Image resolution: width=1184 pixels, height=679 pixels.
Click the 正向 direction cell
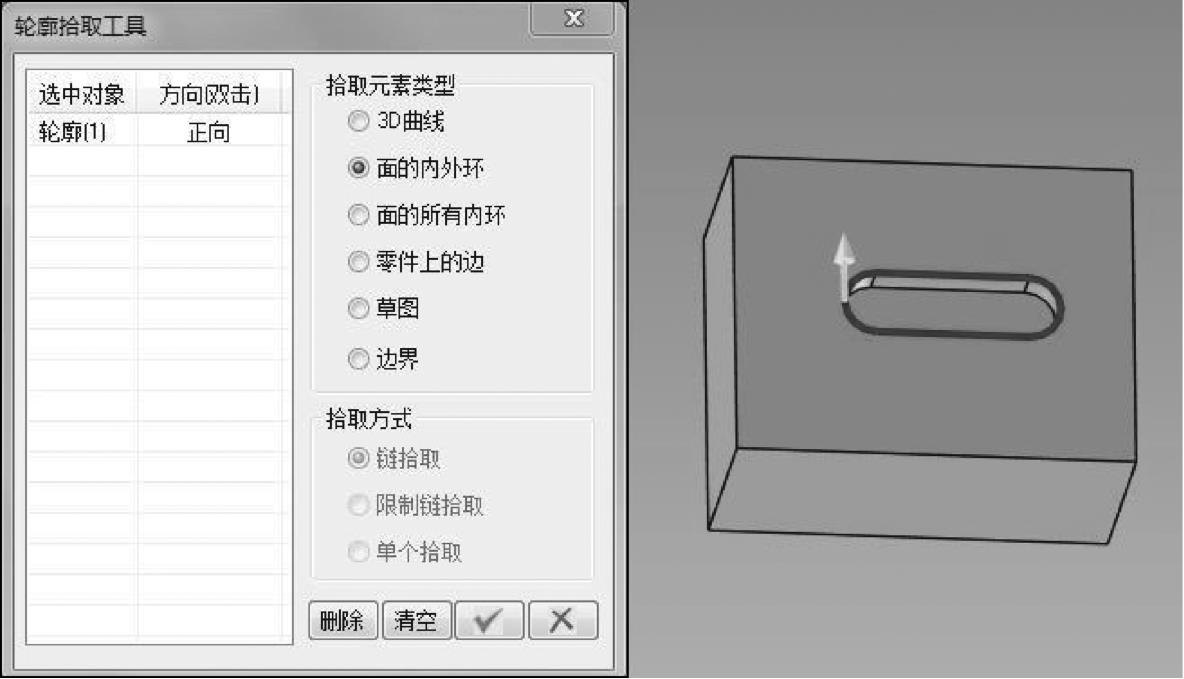pyautogui.click(x=209, y=133)
